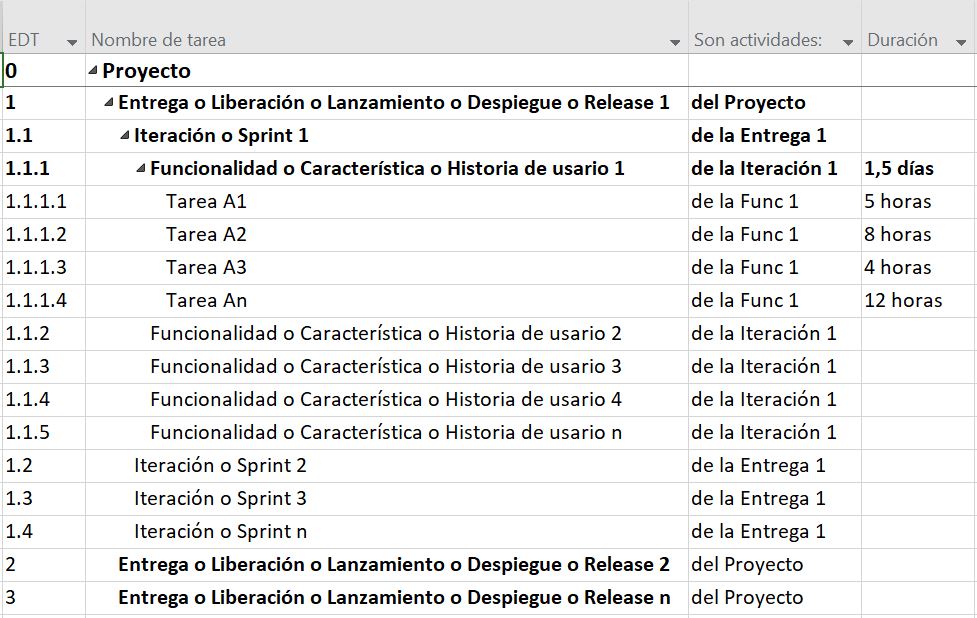Click EDT cell 1.1.1.4

click(x=36, y=300)
